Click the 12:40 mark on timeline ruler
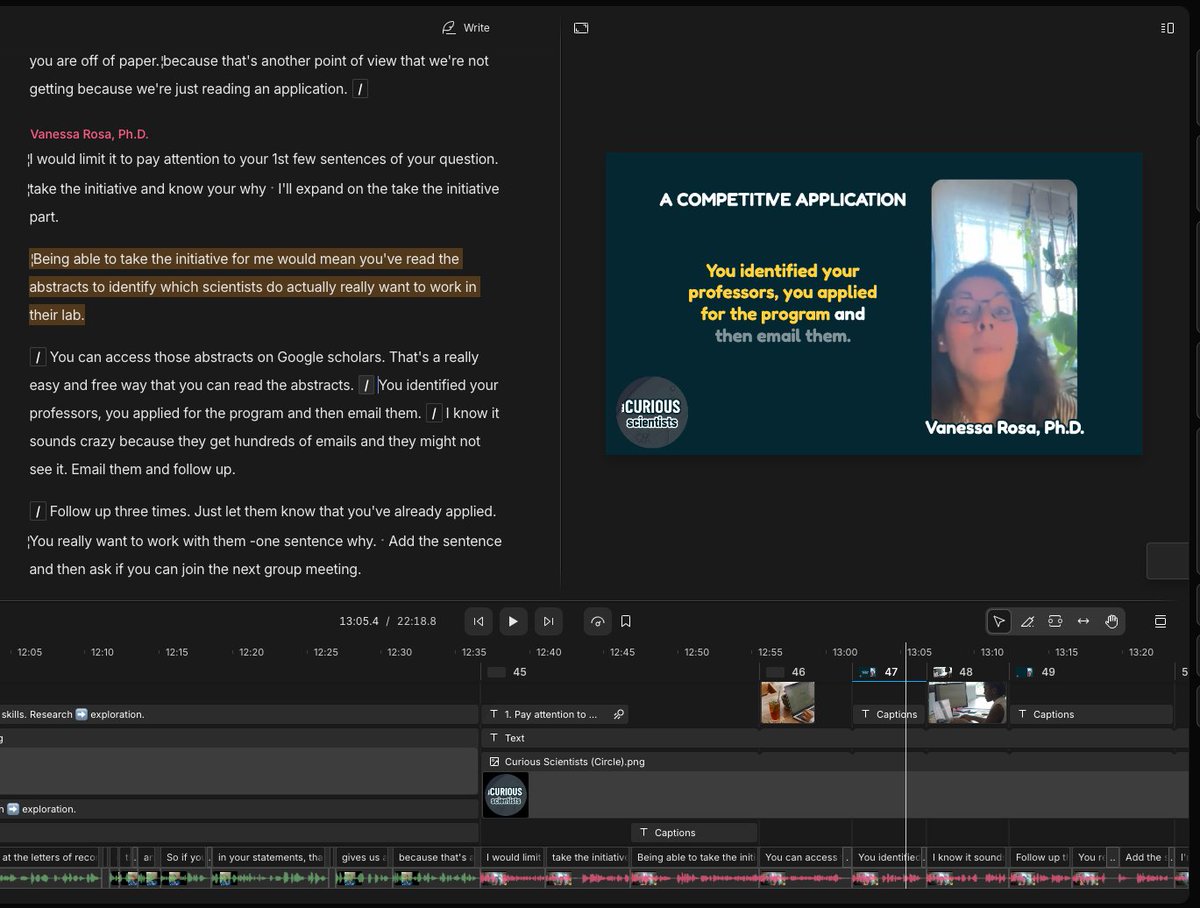1200x908 pixels. (x=548, y=652)
